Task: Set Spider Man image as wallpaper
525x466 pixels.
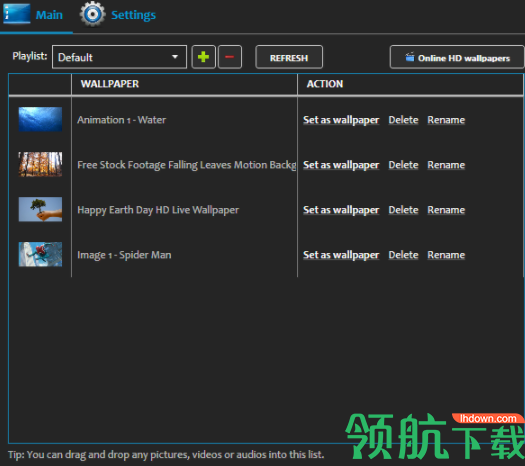Action: pos(341,255)
